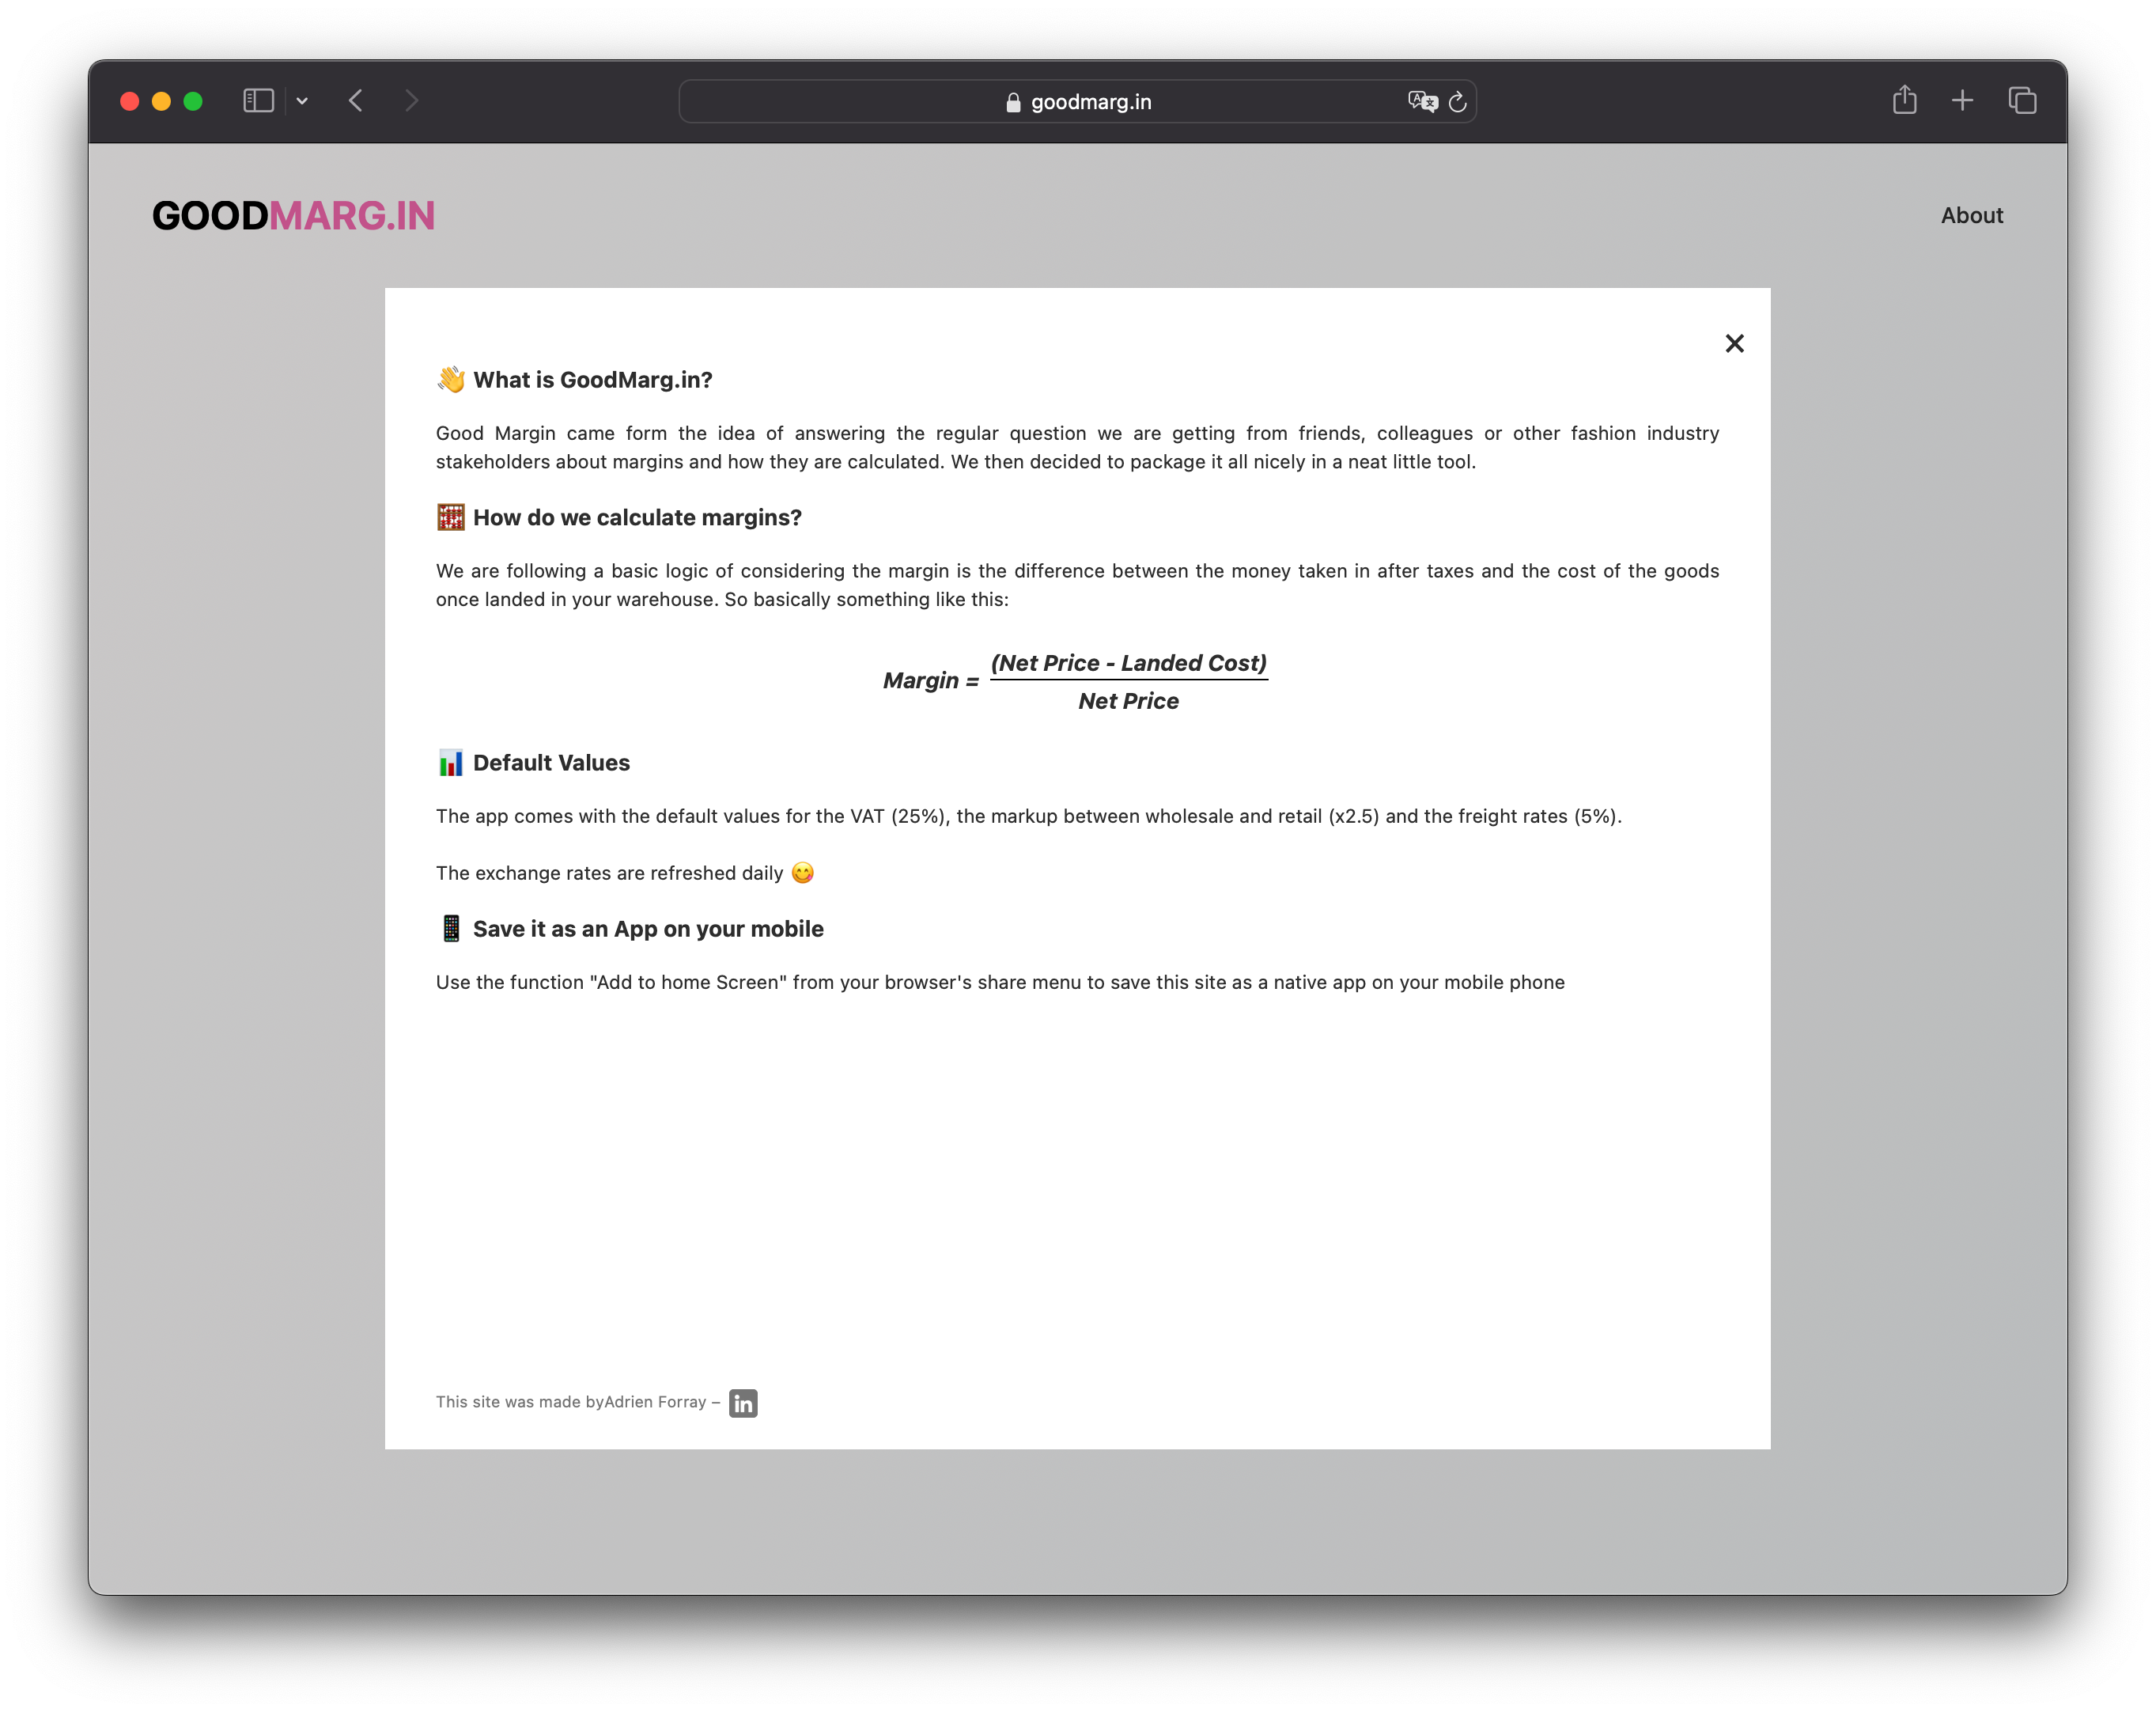Click the abacus emoji
Viewport: 2156px width, 1712px height.
point(450,517)
